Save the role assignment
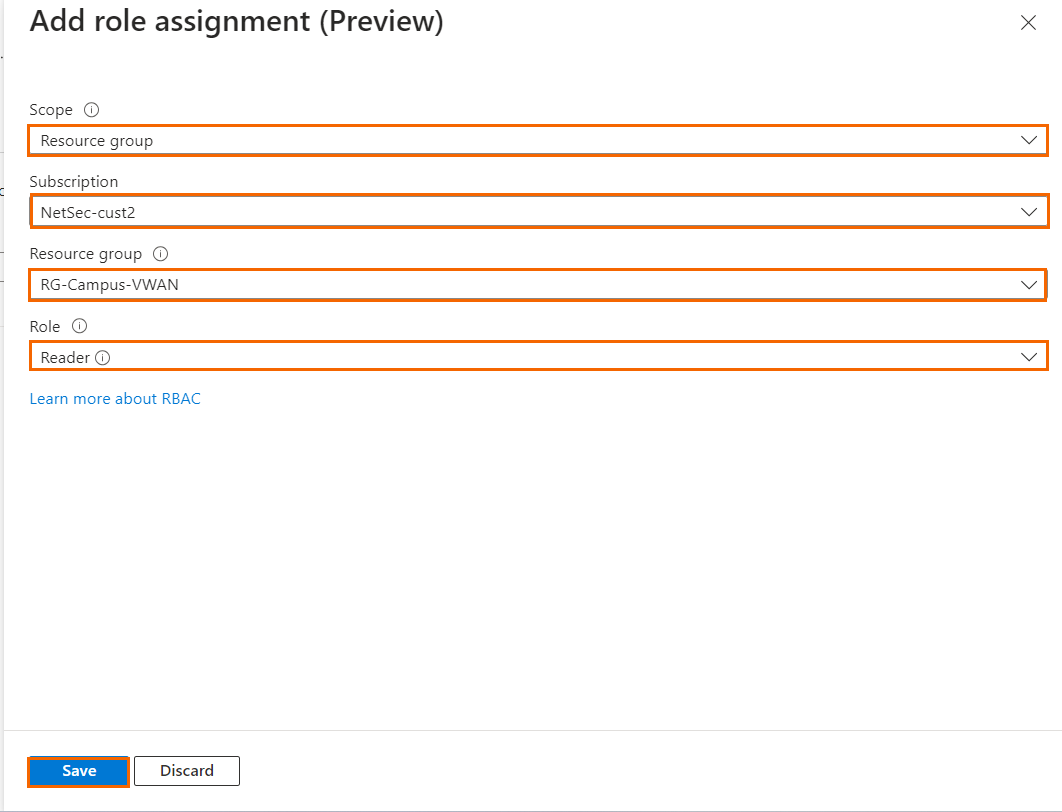The width and height of the screenshot is (1062, 812). (x=79, y=771)
